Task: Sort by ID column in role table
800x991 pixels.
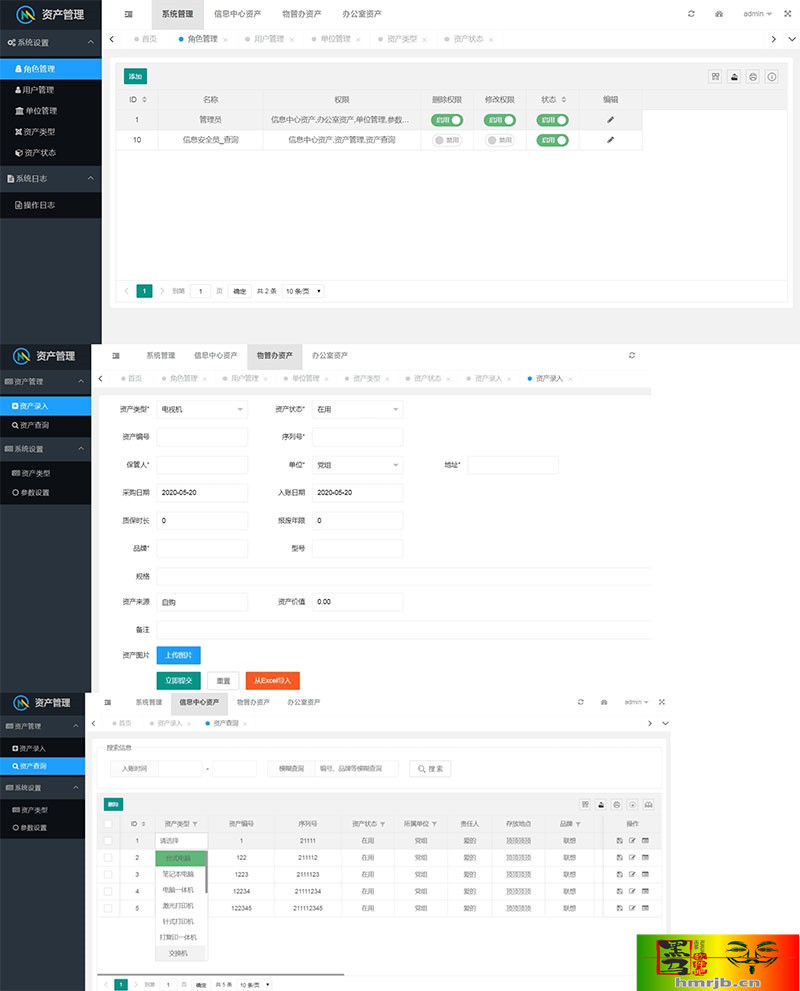Action: [145, 99]
